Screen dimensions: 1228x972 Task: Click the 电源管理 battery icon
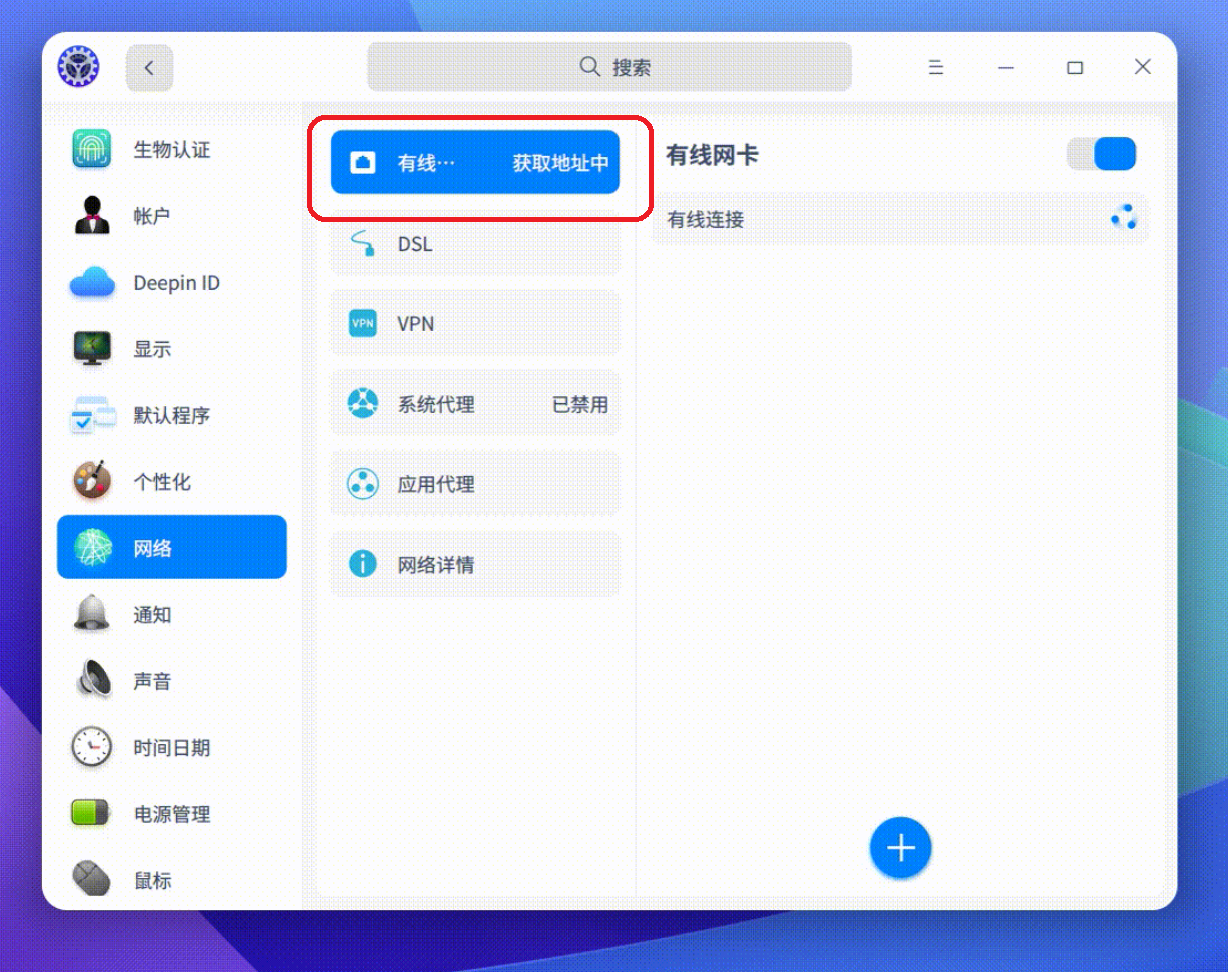coord(92,813)
